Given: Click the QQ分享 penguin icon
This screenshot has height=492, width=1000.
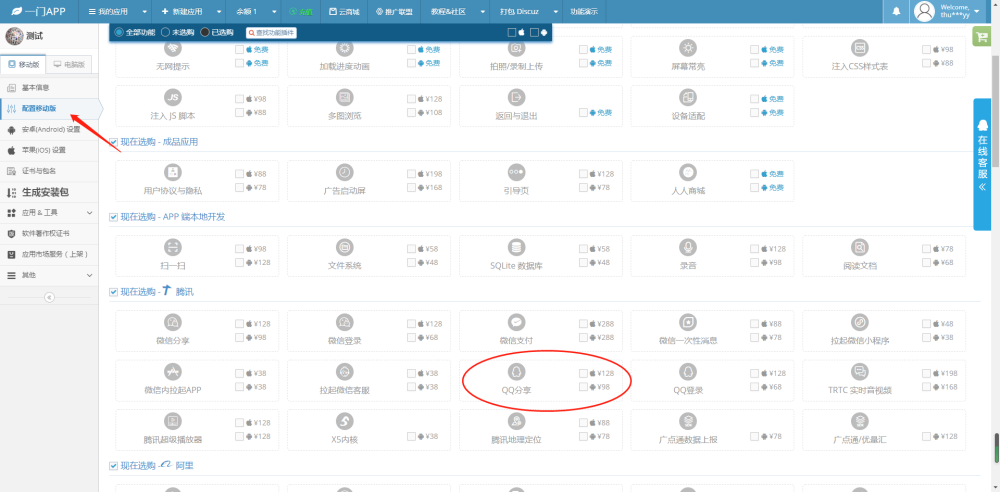Looking at the screenshot, I should coord(517,371).
